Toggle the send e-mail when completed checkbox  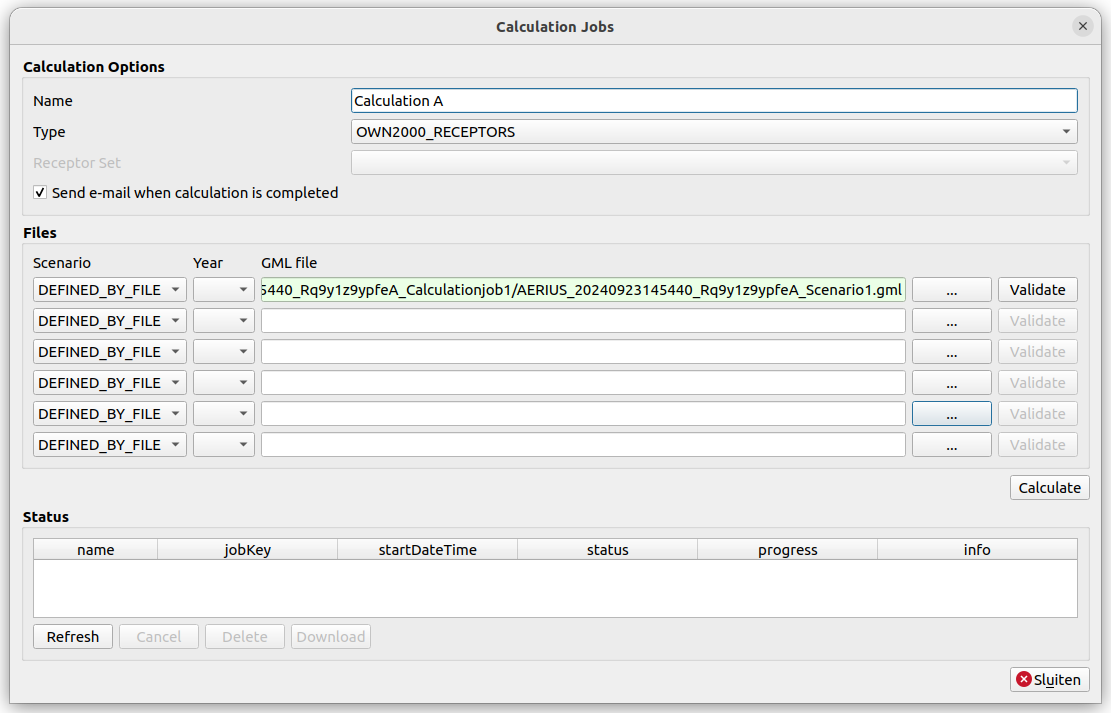(x=41, y=193)
